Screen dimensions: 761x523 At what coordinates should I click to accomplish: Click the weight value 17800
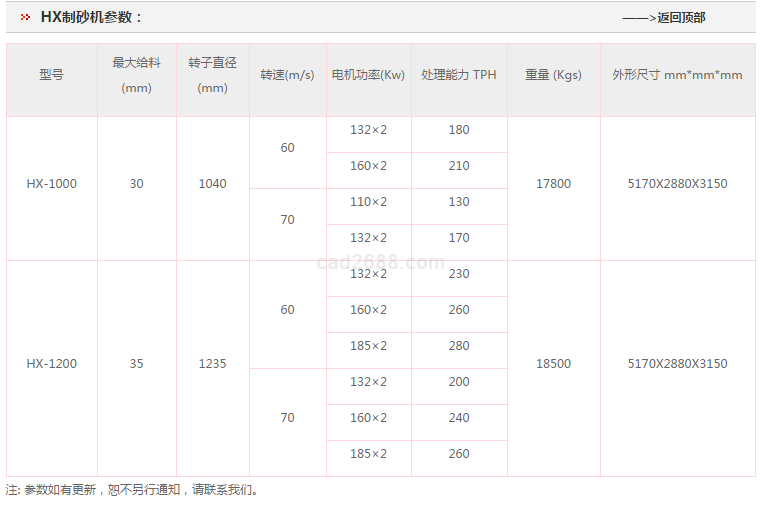click(553, 184)
